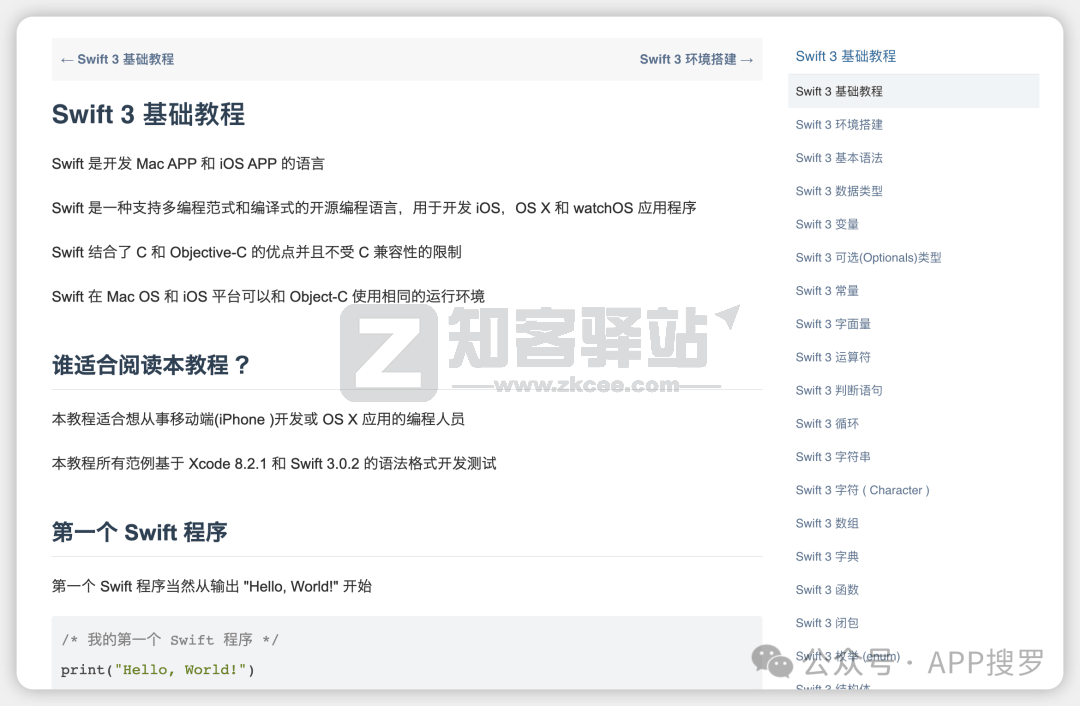This screenshot has height=706, width=1080.
Task: Select Swift 3 字面量 from the menu
Action: tap(833, 323)
